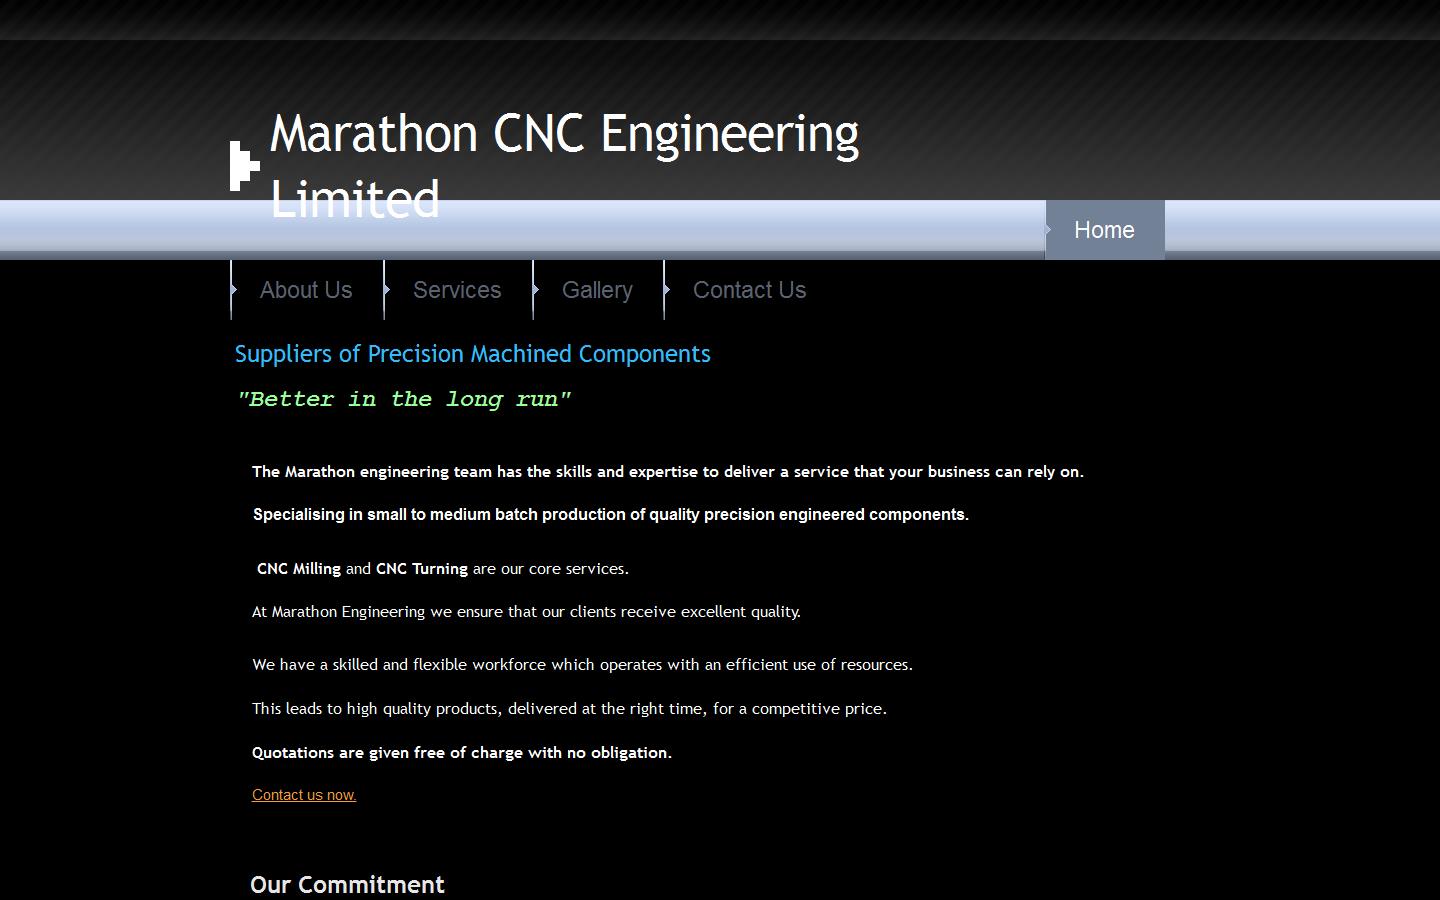The width and height of the screenshot is (1440, 900).
Task: Open the Gallery page
Action: point(597,290)
